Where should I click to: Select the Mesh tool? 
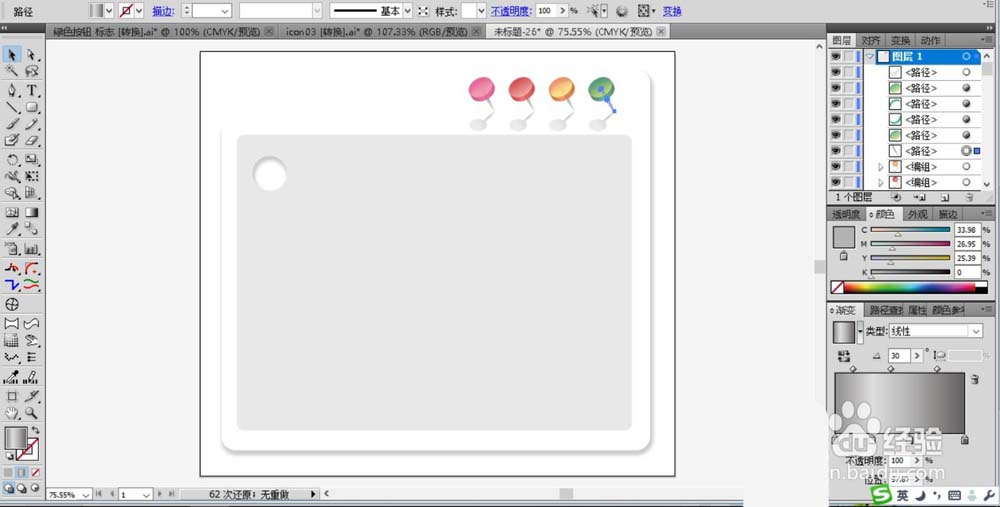point(11,212)
